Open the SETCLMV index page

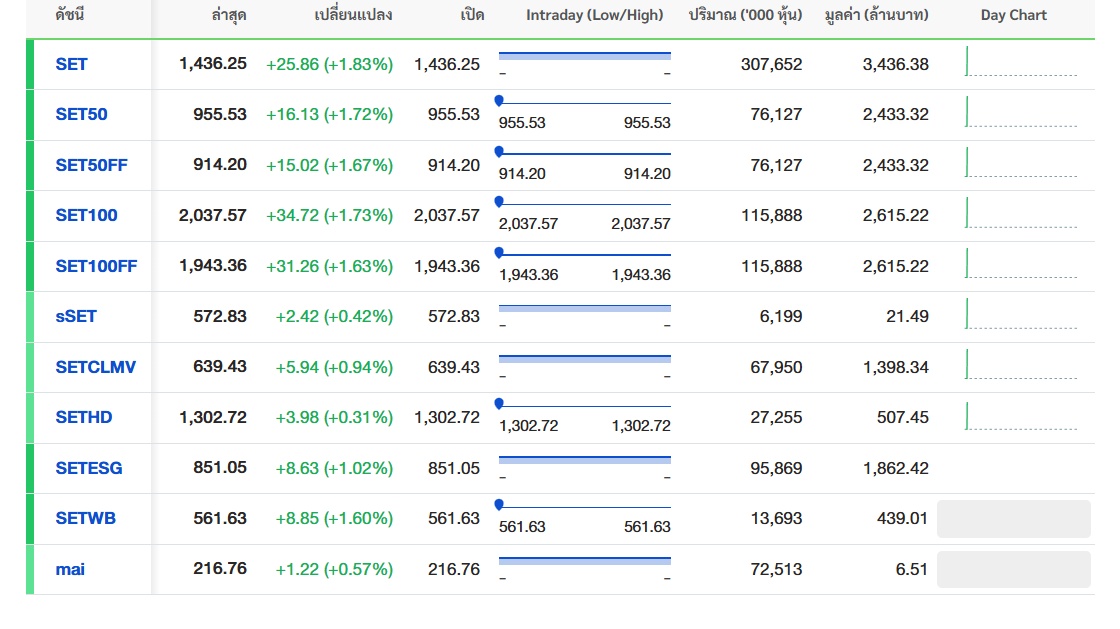pos(95,367)
